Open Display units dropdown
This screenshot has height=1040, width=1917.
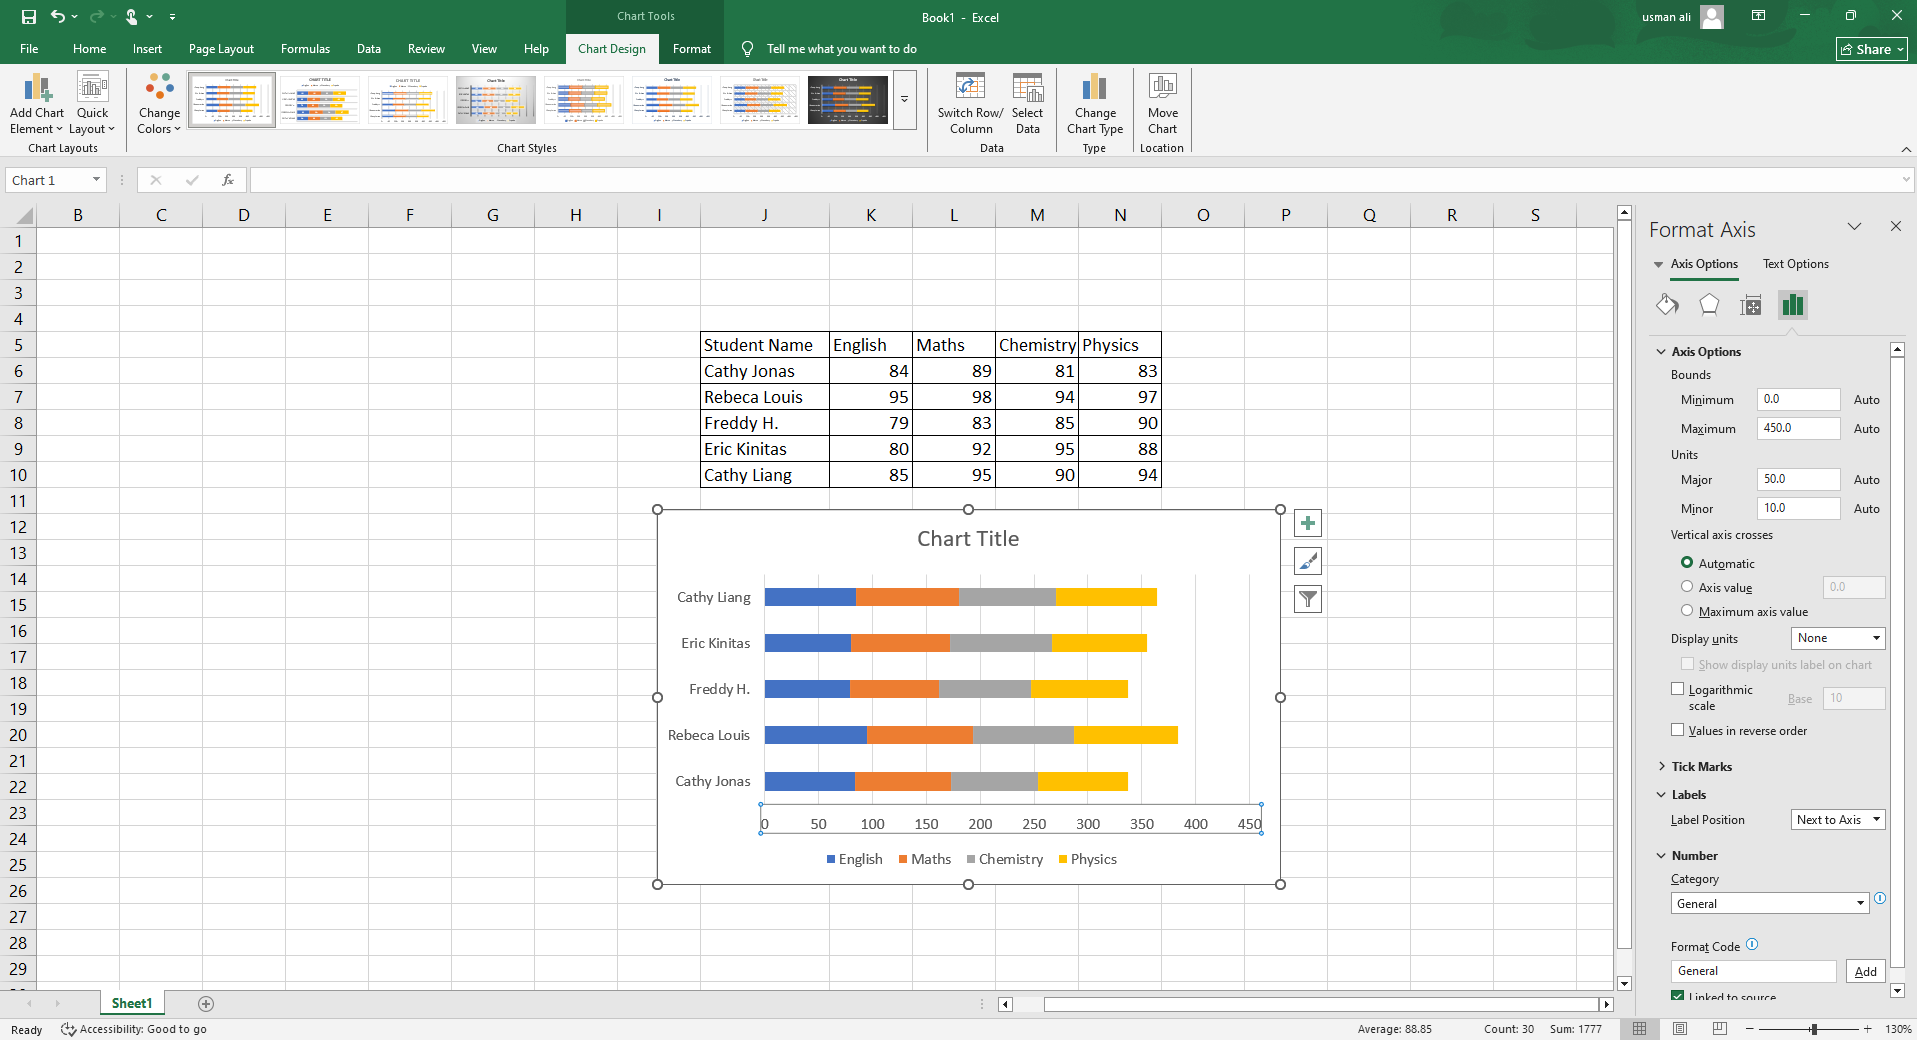(x=1838, y=638)
